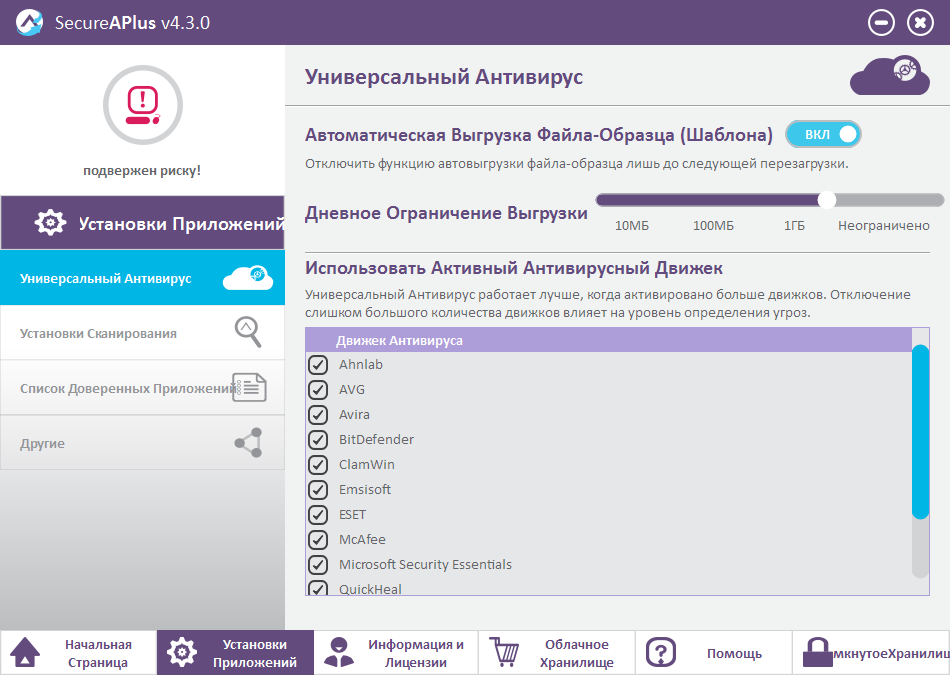Click the daily upload limit slider handle
The height and width of the screenshot is (675, 950).
point(827,200)
